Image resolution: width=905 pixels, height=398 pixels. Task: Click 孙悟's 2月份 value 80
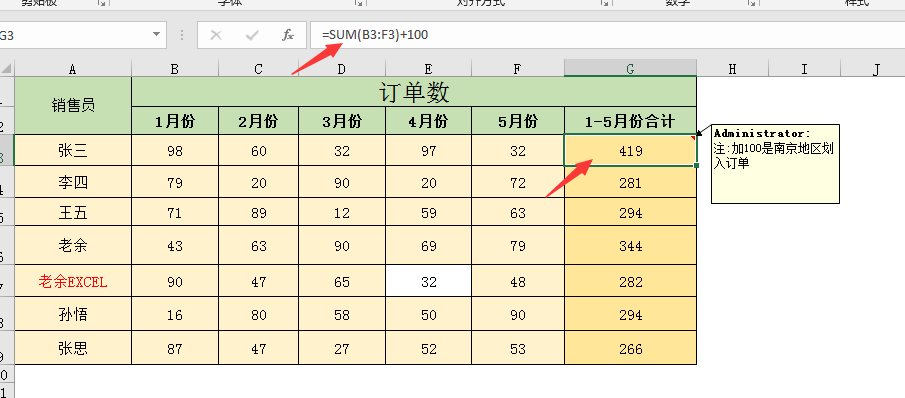[x=258, y=314]
